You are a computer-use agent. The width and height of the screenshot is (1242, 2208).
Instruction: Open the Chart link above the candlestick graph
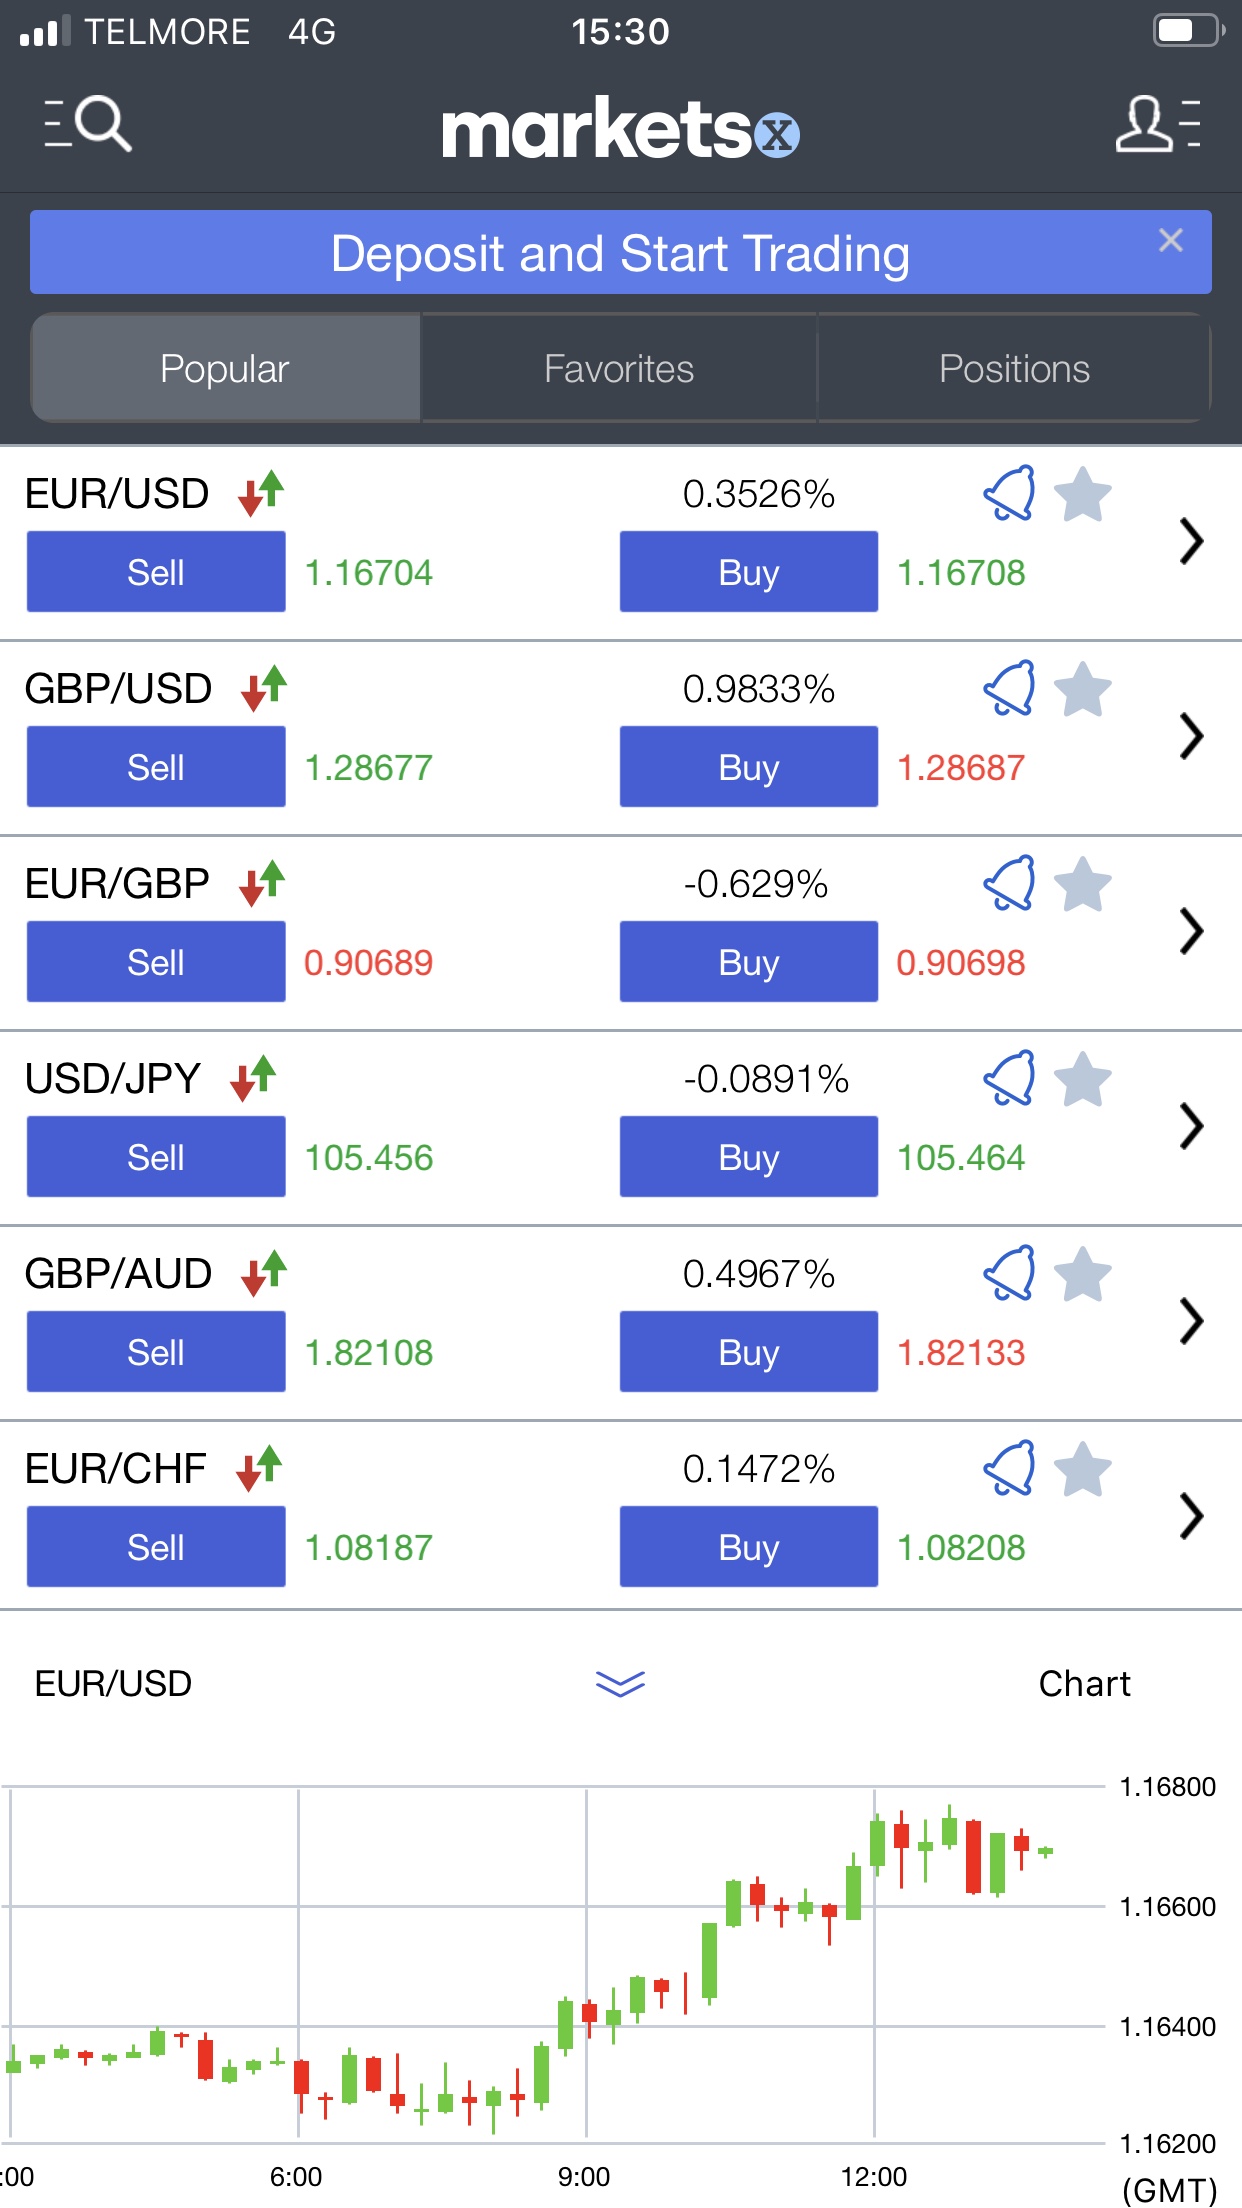pyautogui.click(x=1084, y=1684)
